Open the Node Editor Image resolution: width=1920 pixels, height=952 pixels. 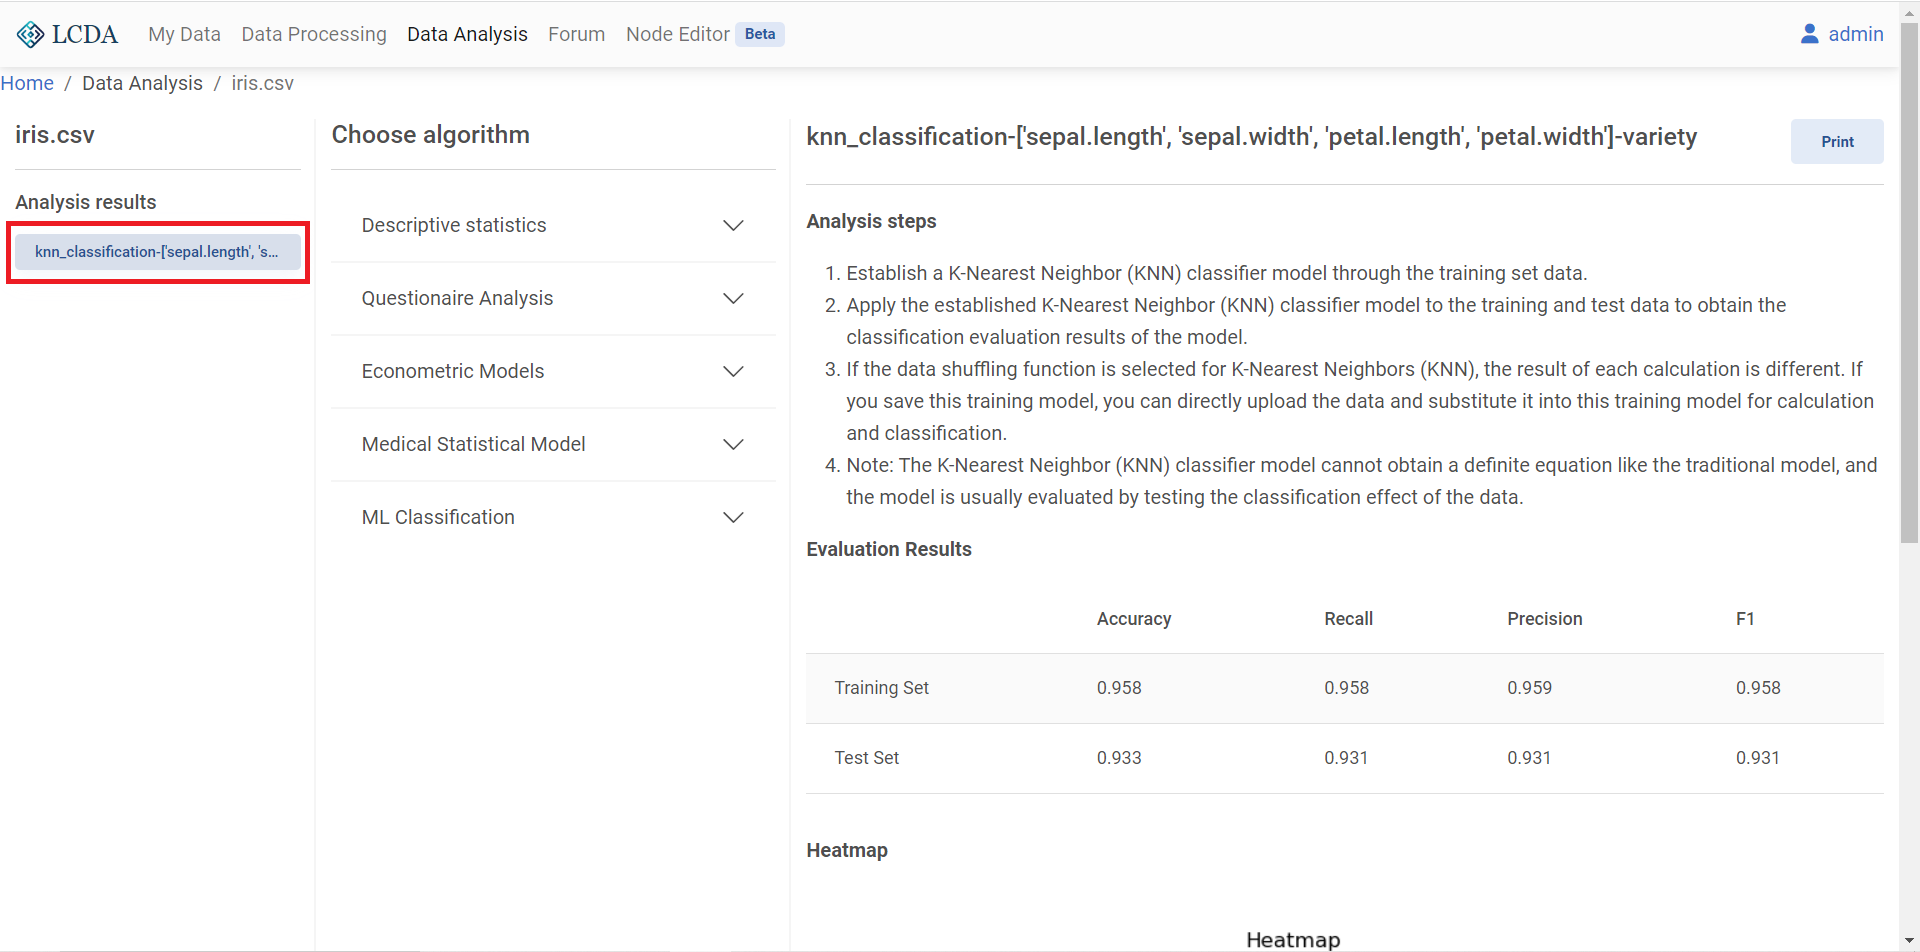click(678, 33)
